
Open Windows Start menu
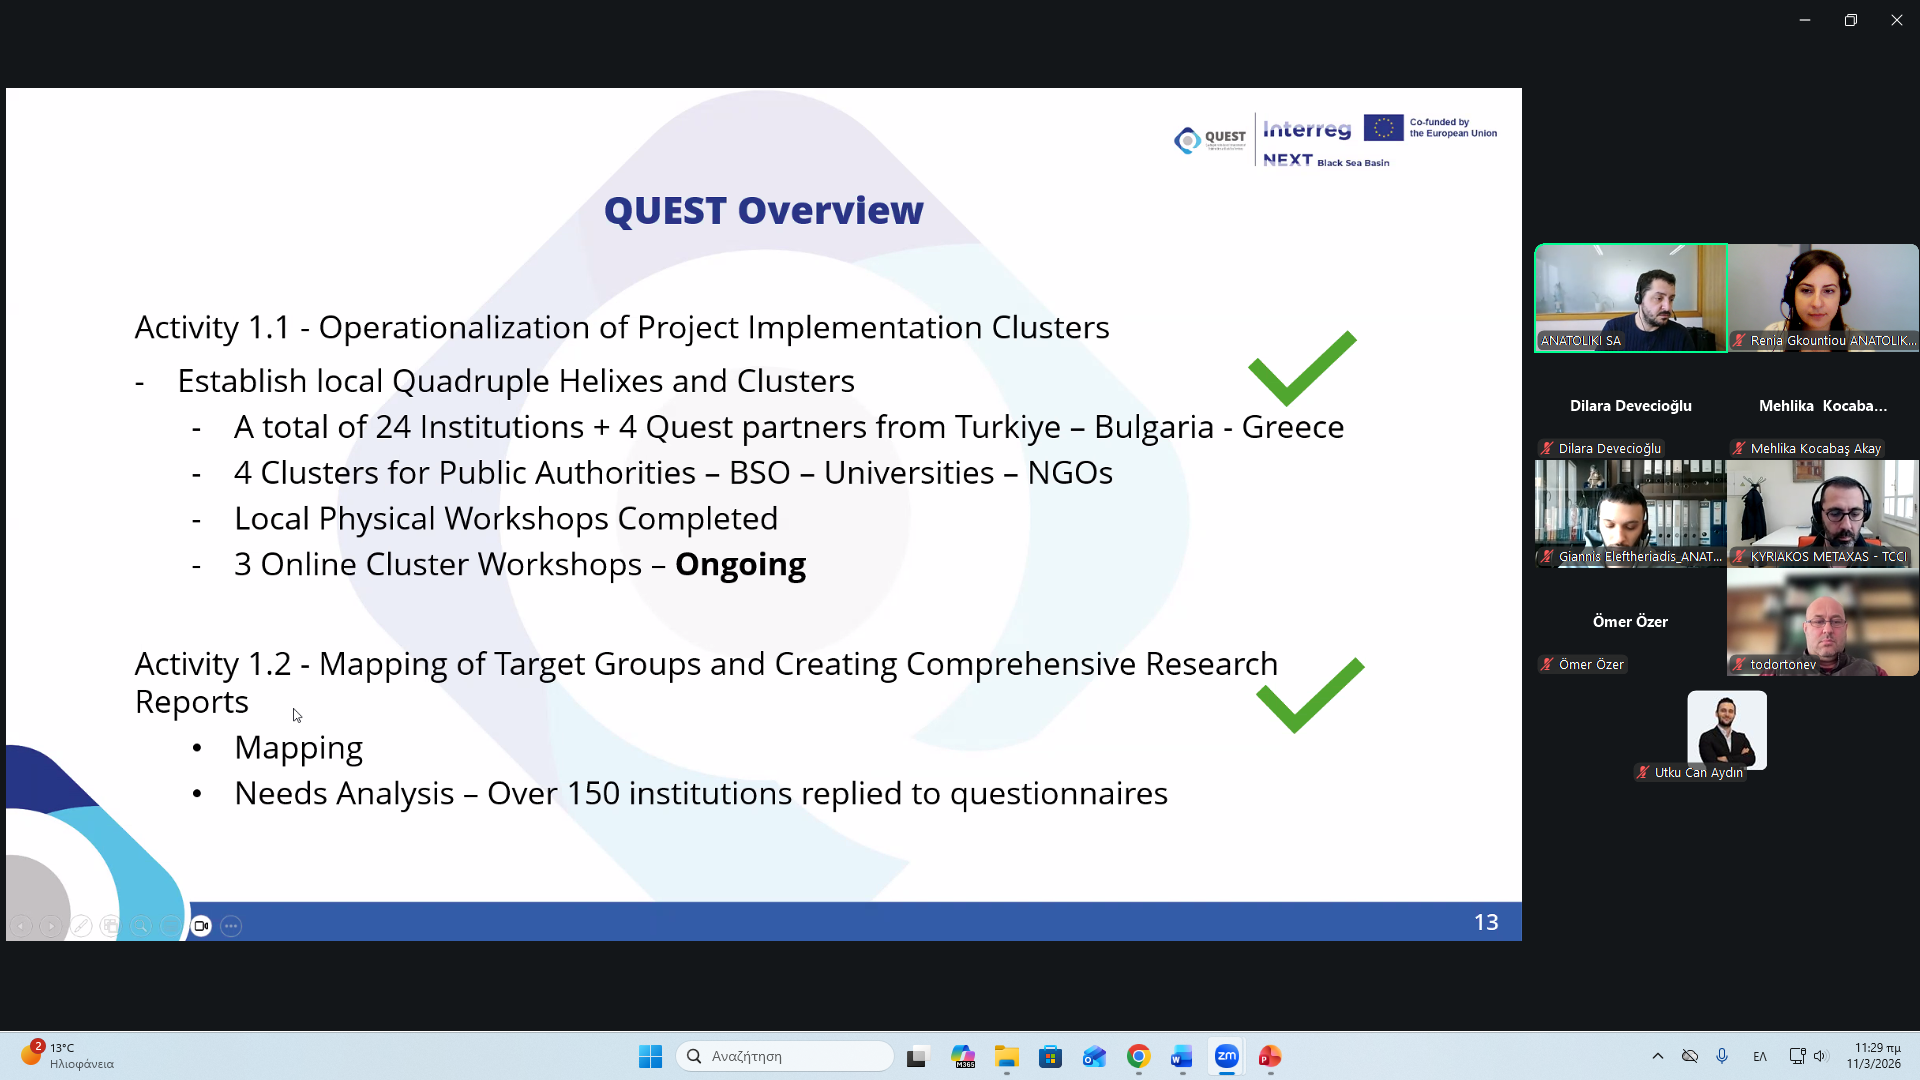[650, 1056]
